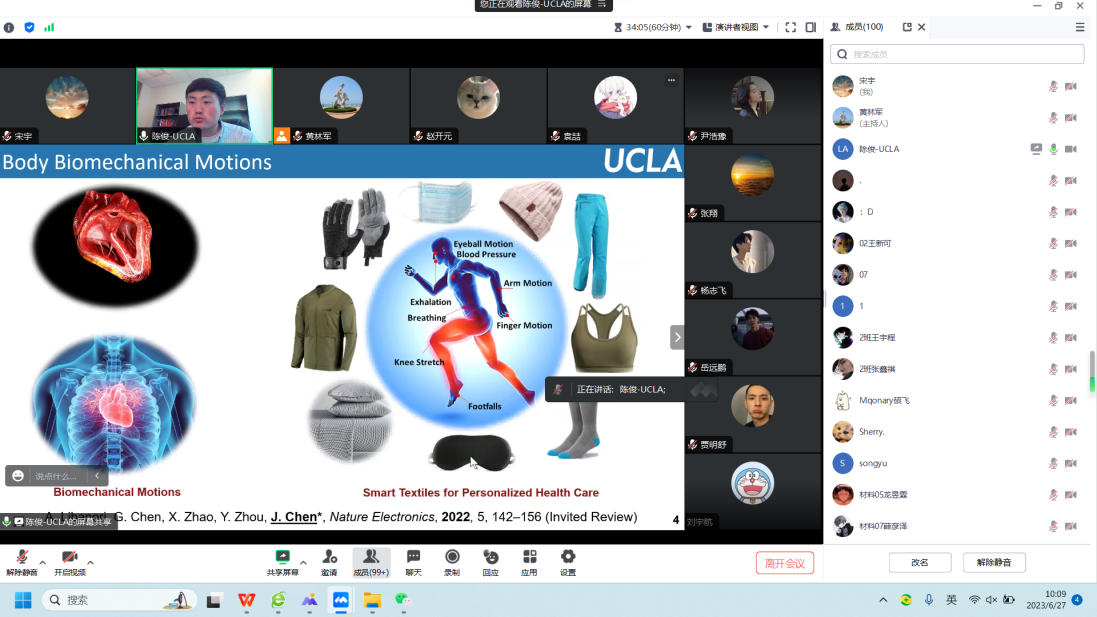Click the 搜索成员 search field

[x=958, y=54]
